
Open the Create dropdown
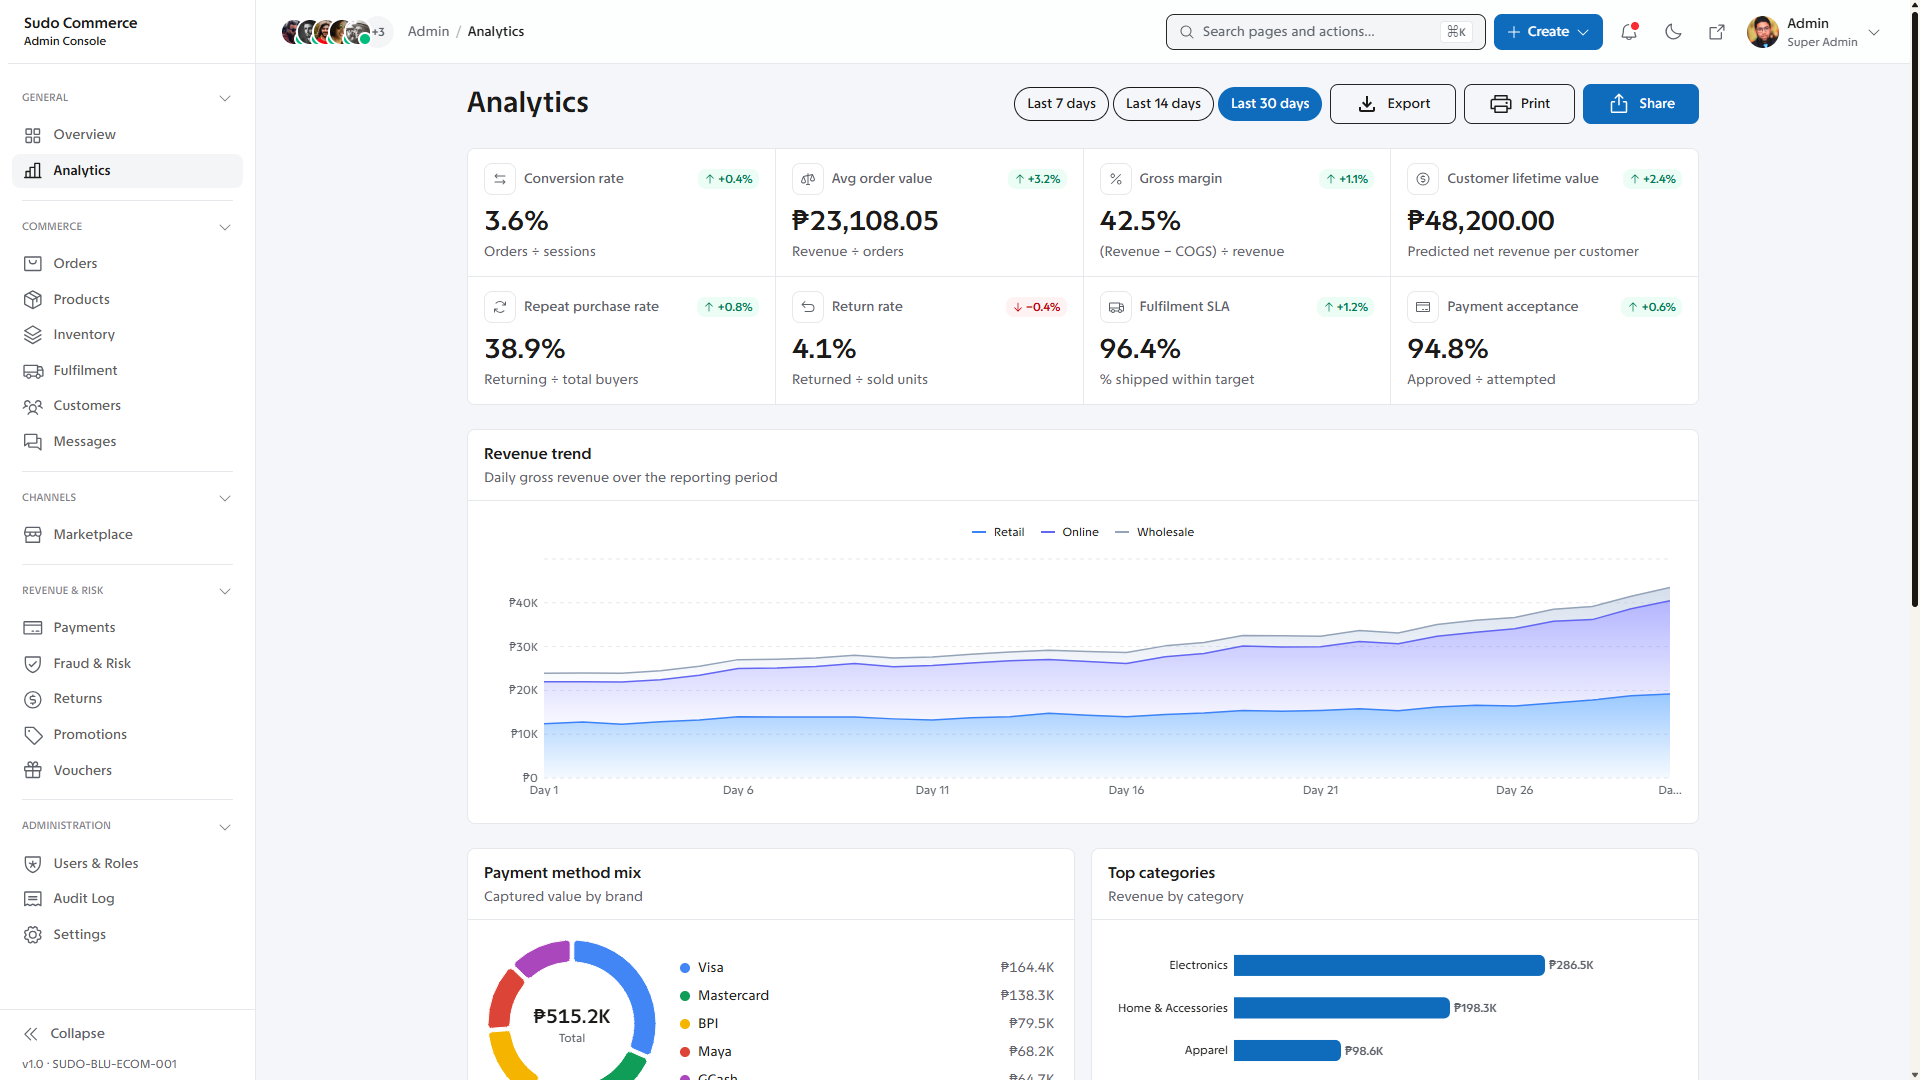click(x=1548, y=32)
